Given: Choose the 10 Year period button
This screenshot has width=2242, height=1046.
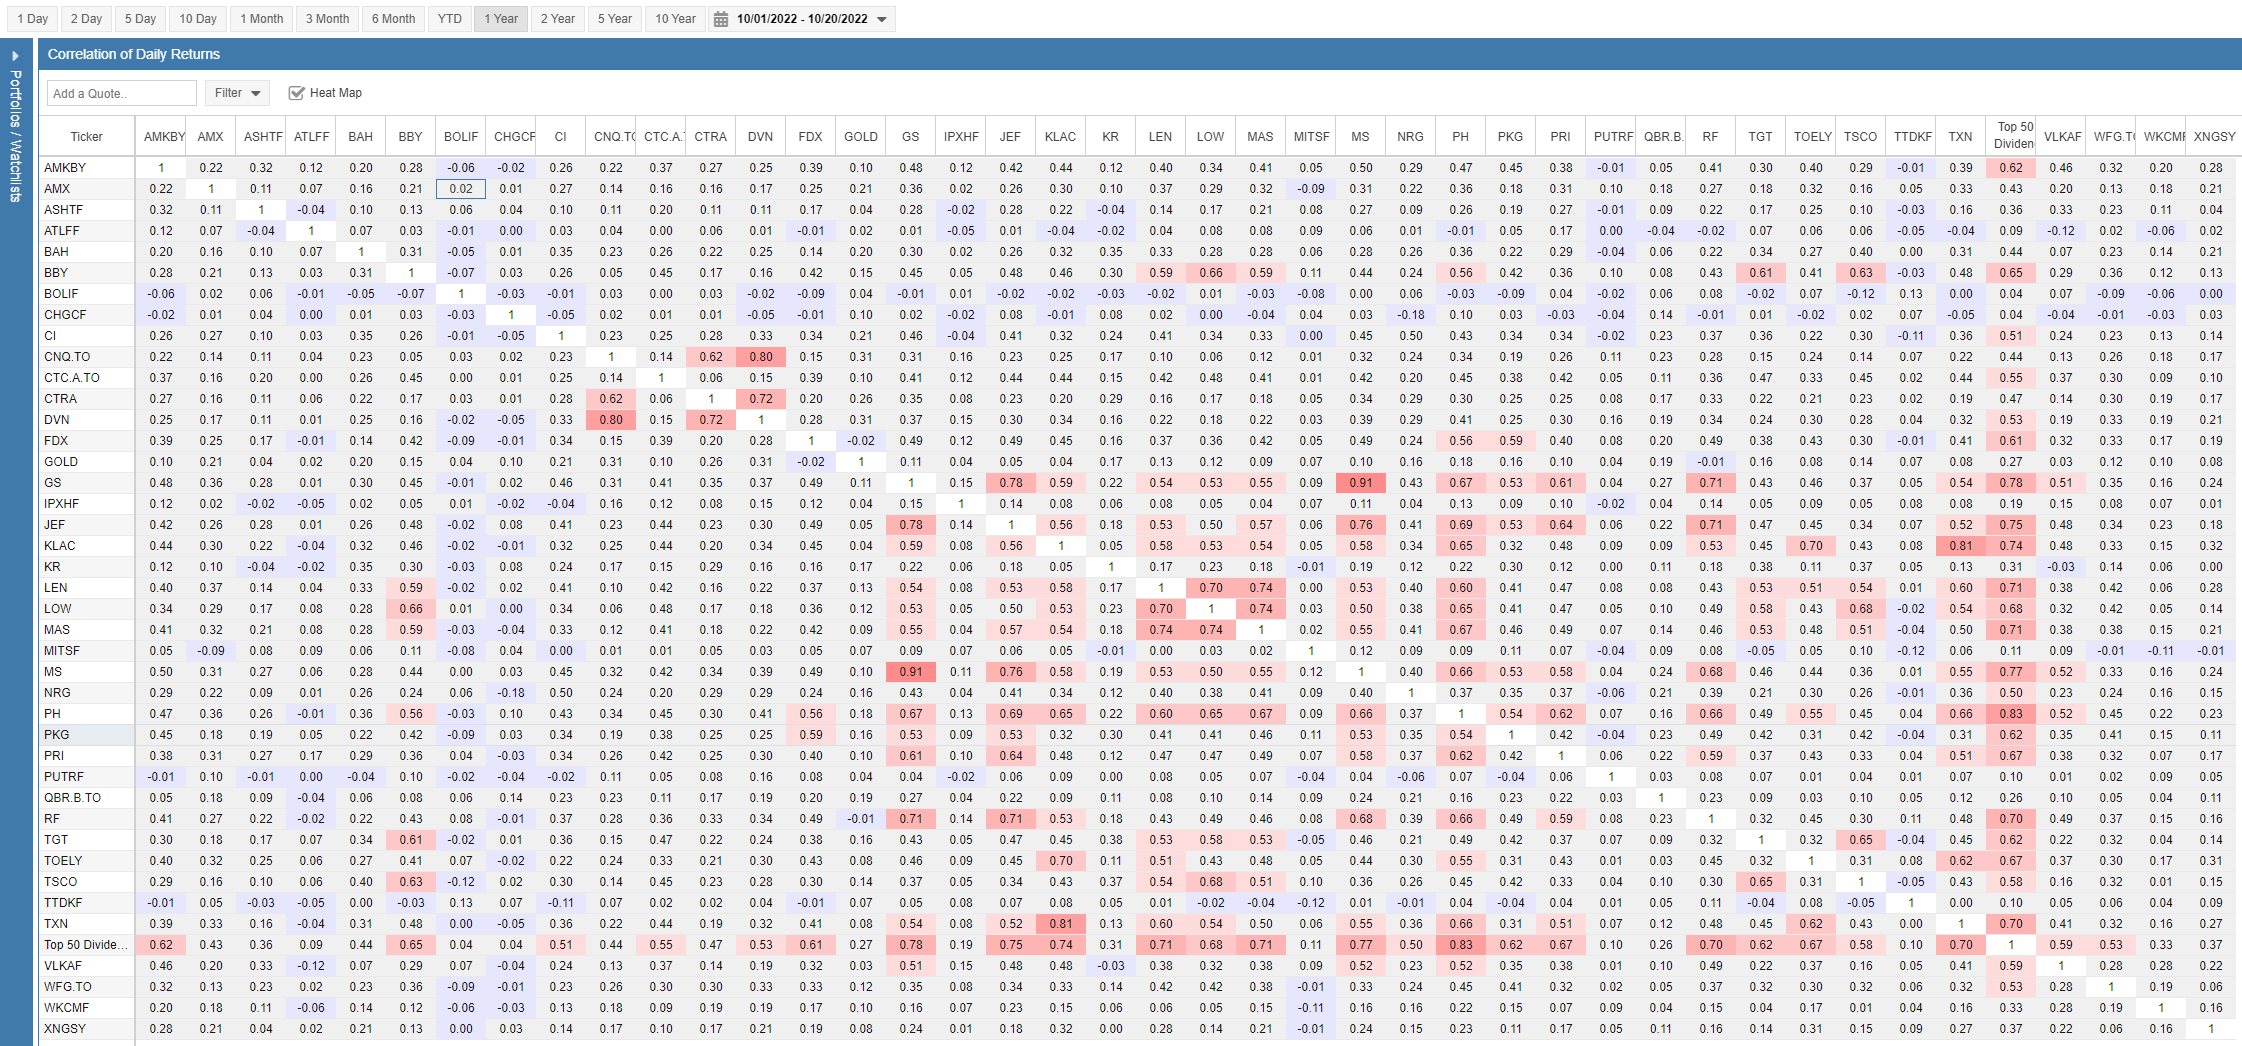Looking at the screenshot, I should (676, 19).
